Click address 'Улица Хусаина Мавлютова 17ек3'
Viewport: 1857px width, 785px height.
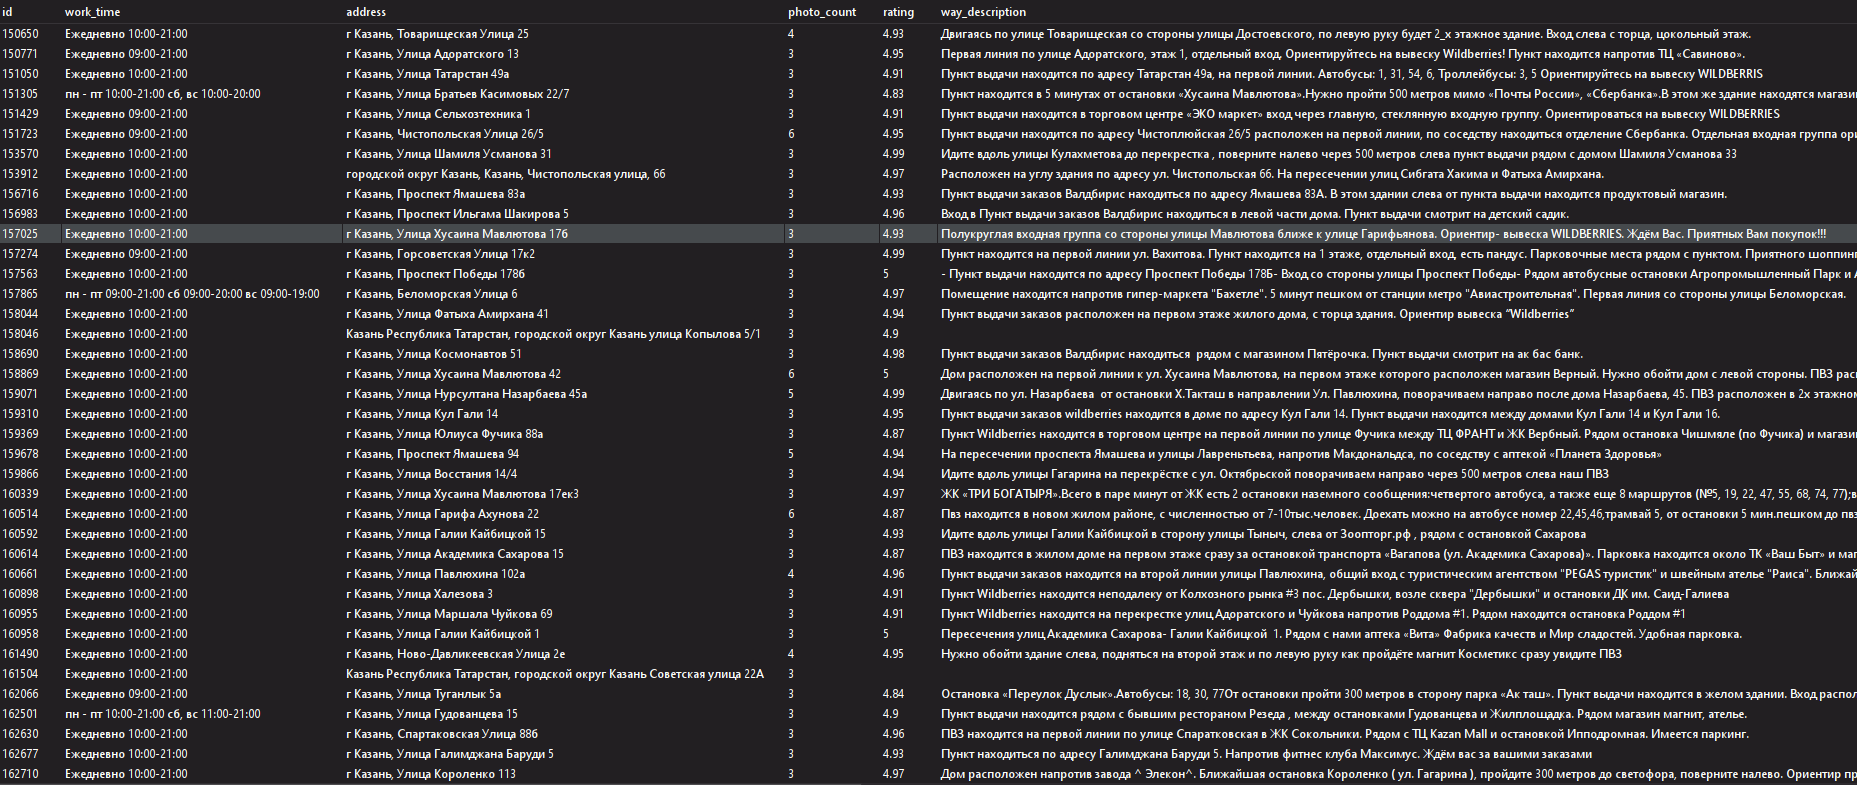[488, 494]
